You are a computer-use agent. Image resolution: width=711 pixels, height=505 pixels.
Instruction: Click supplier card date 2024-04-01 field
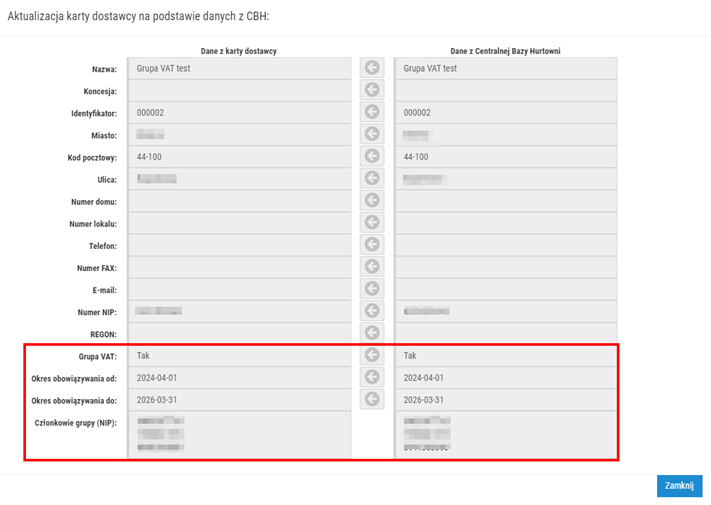[239, 378]
